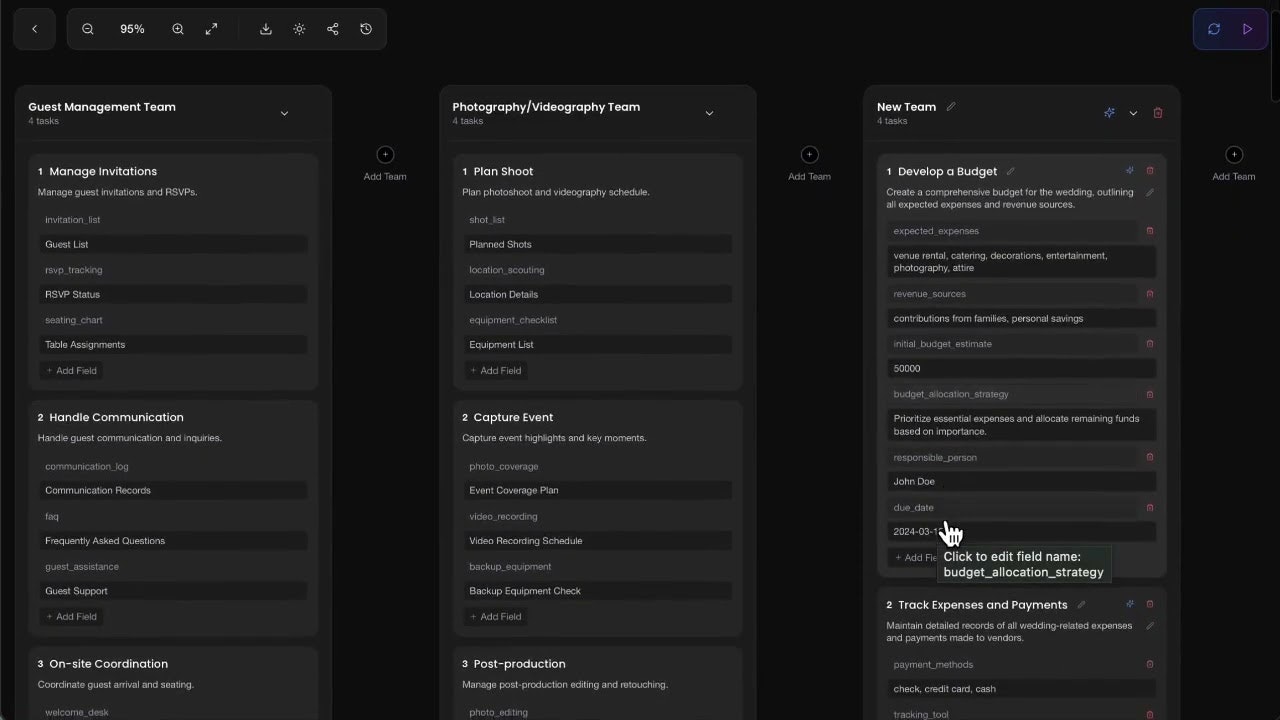This screenshot has width=1280, height=720.
Task: Edit the expected_expenses field name
Action: (x=1012, y=231)
